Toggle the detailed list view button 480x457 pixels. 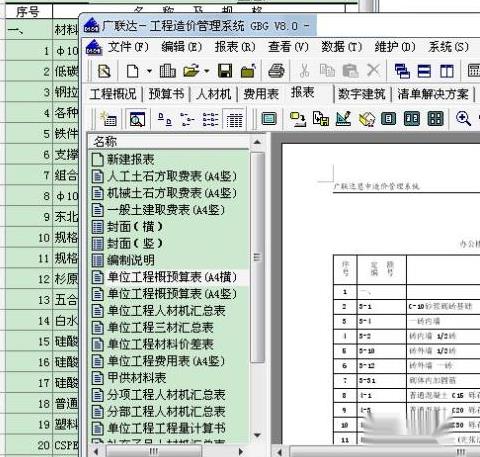[234, 119]
